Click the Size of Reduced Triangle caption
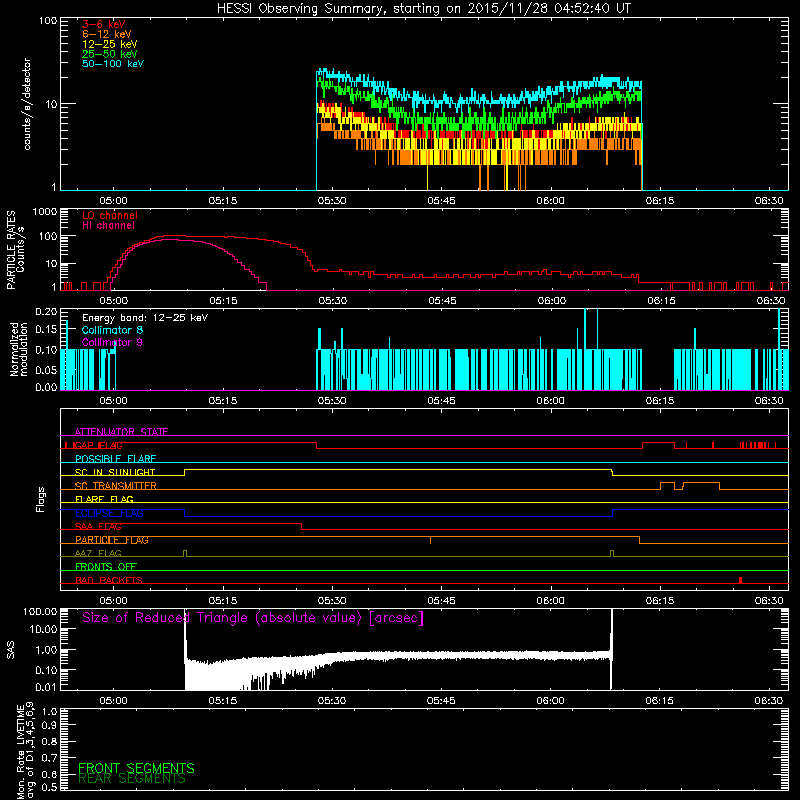 253,618
